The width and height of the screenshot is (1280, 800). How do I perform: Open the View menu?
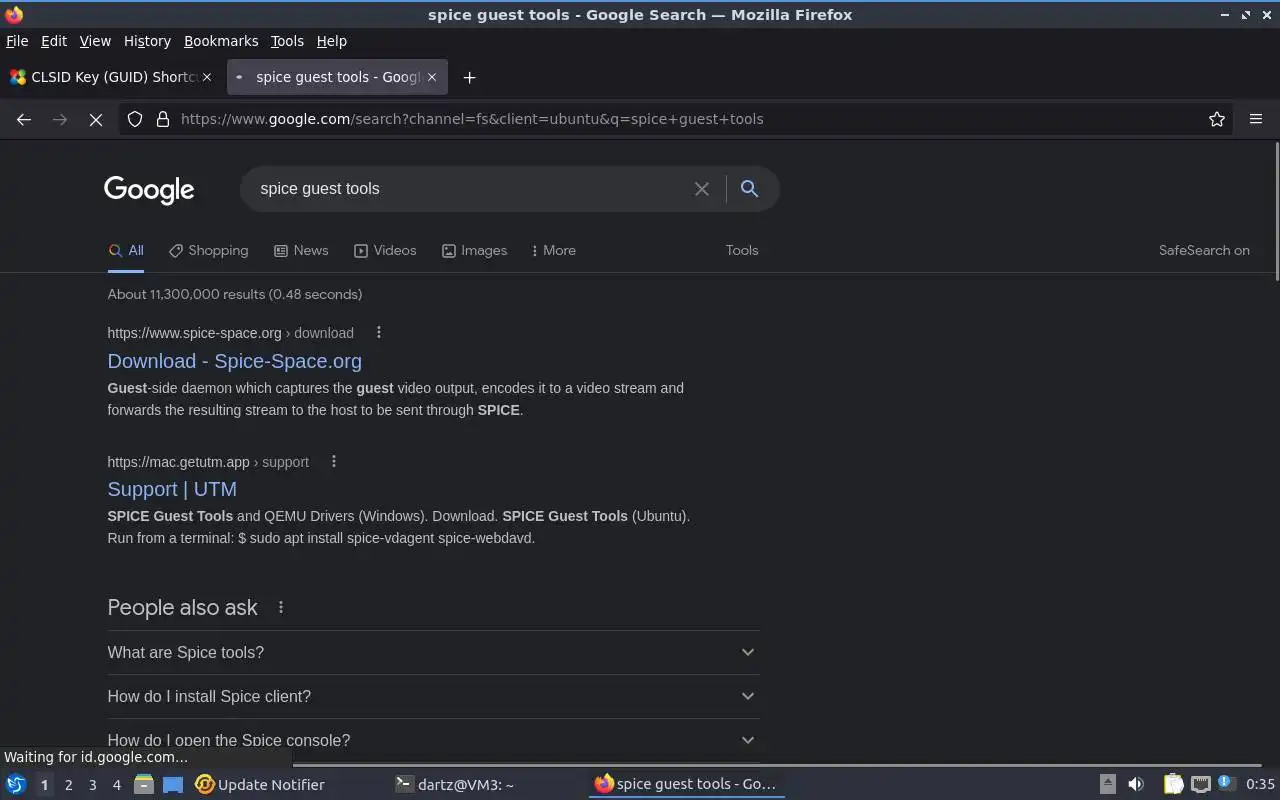click(95, 41)
